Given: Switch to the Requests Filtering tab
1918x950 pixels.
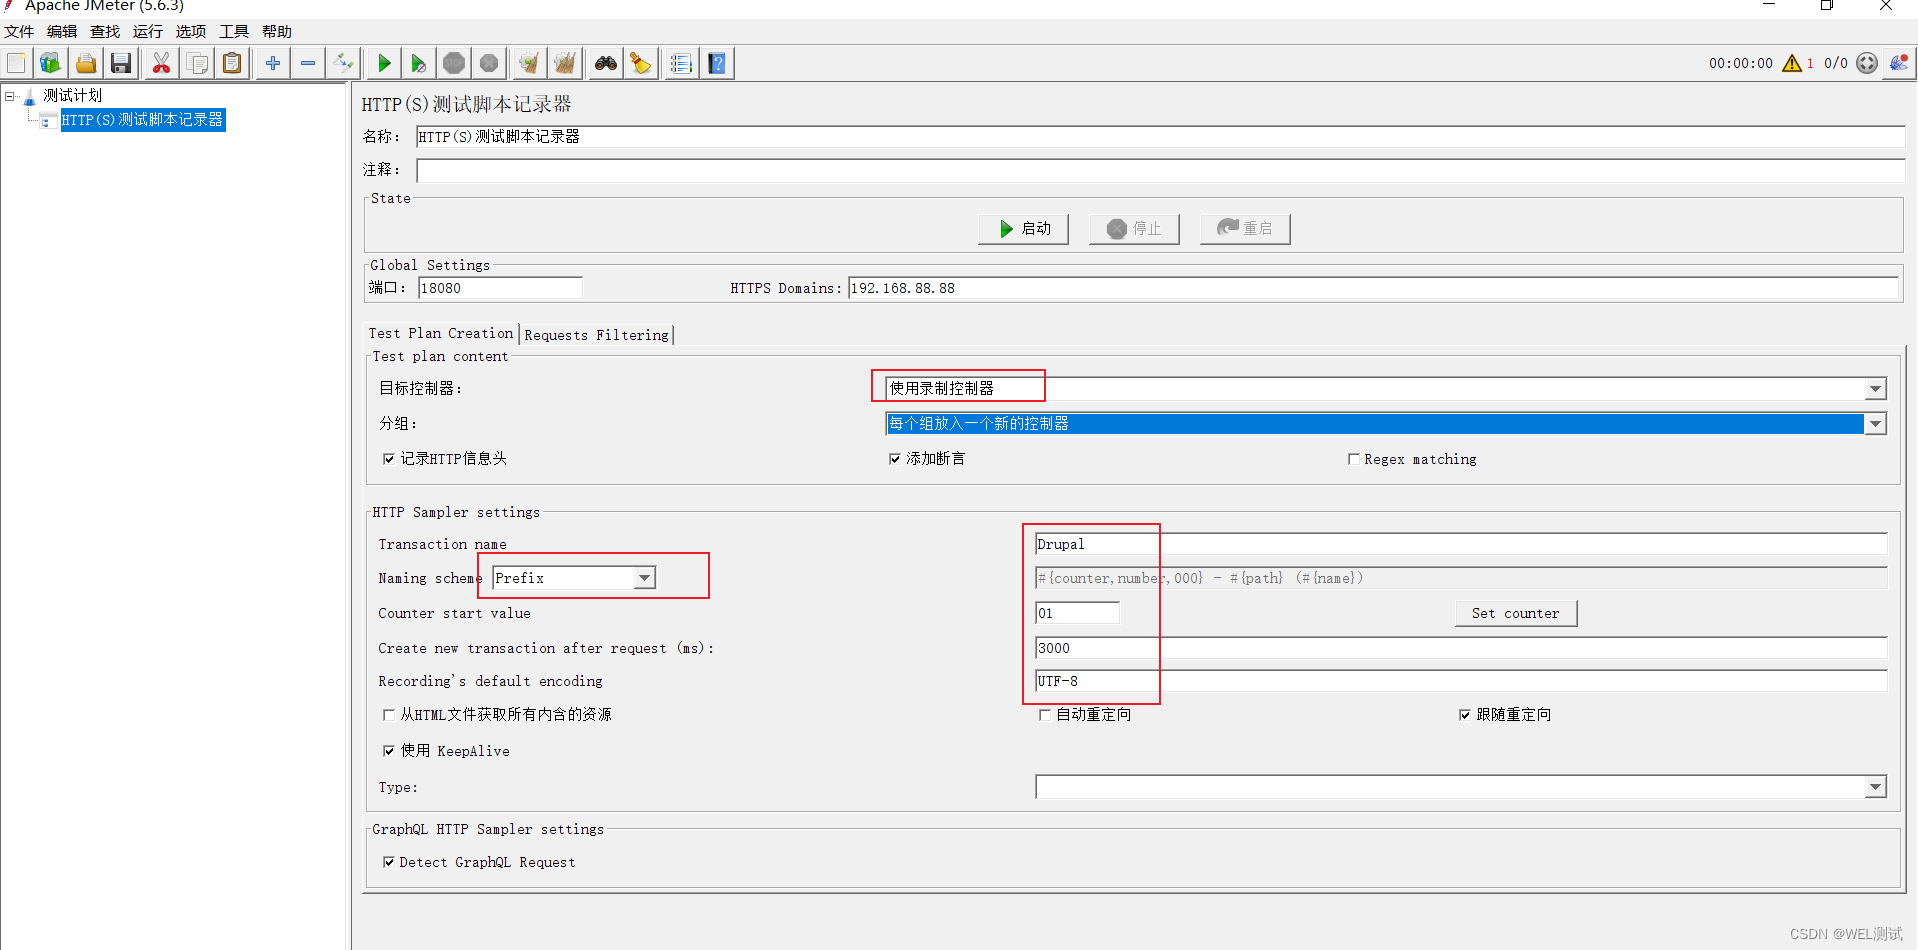Looking at the screenshot, I should click(597, 335).
